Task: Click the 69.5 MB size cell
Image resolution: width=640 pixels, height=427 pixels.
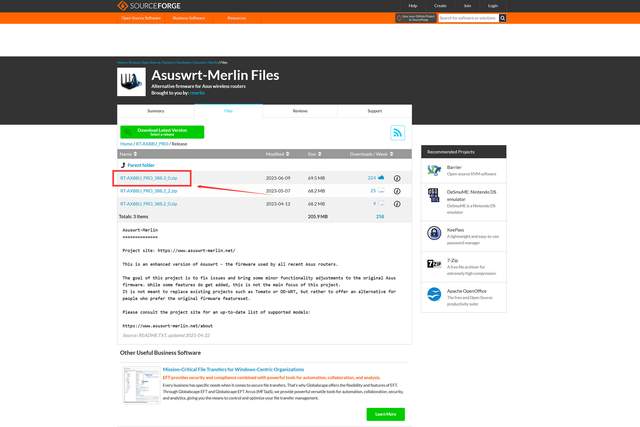Action: click(316, 178)
